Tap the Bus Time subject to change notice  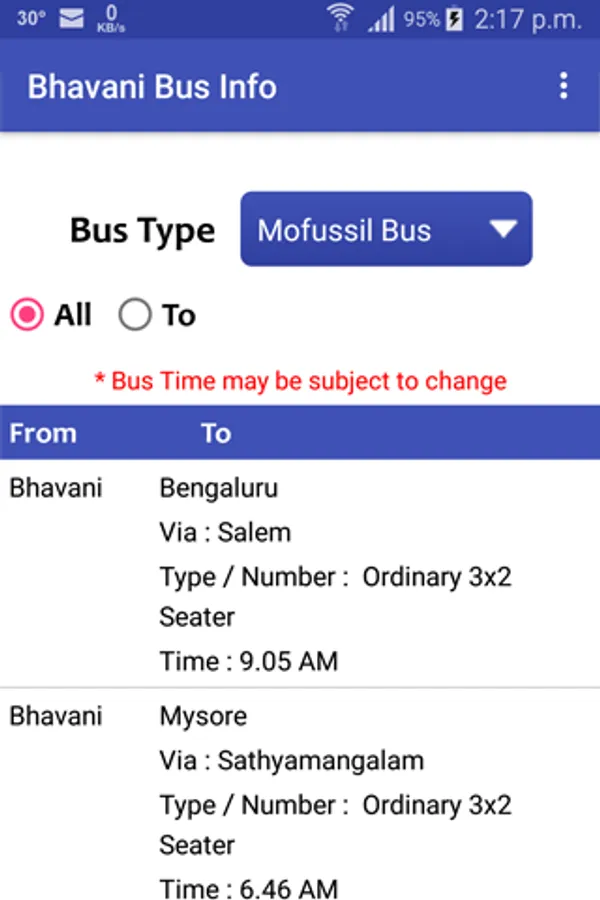pyautogui.click(x=300, y=381)
